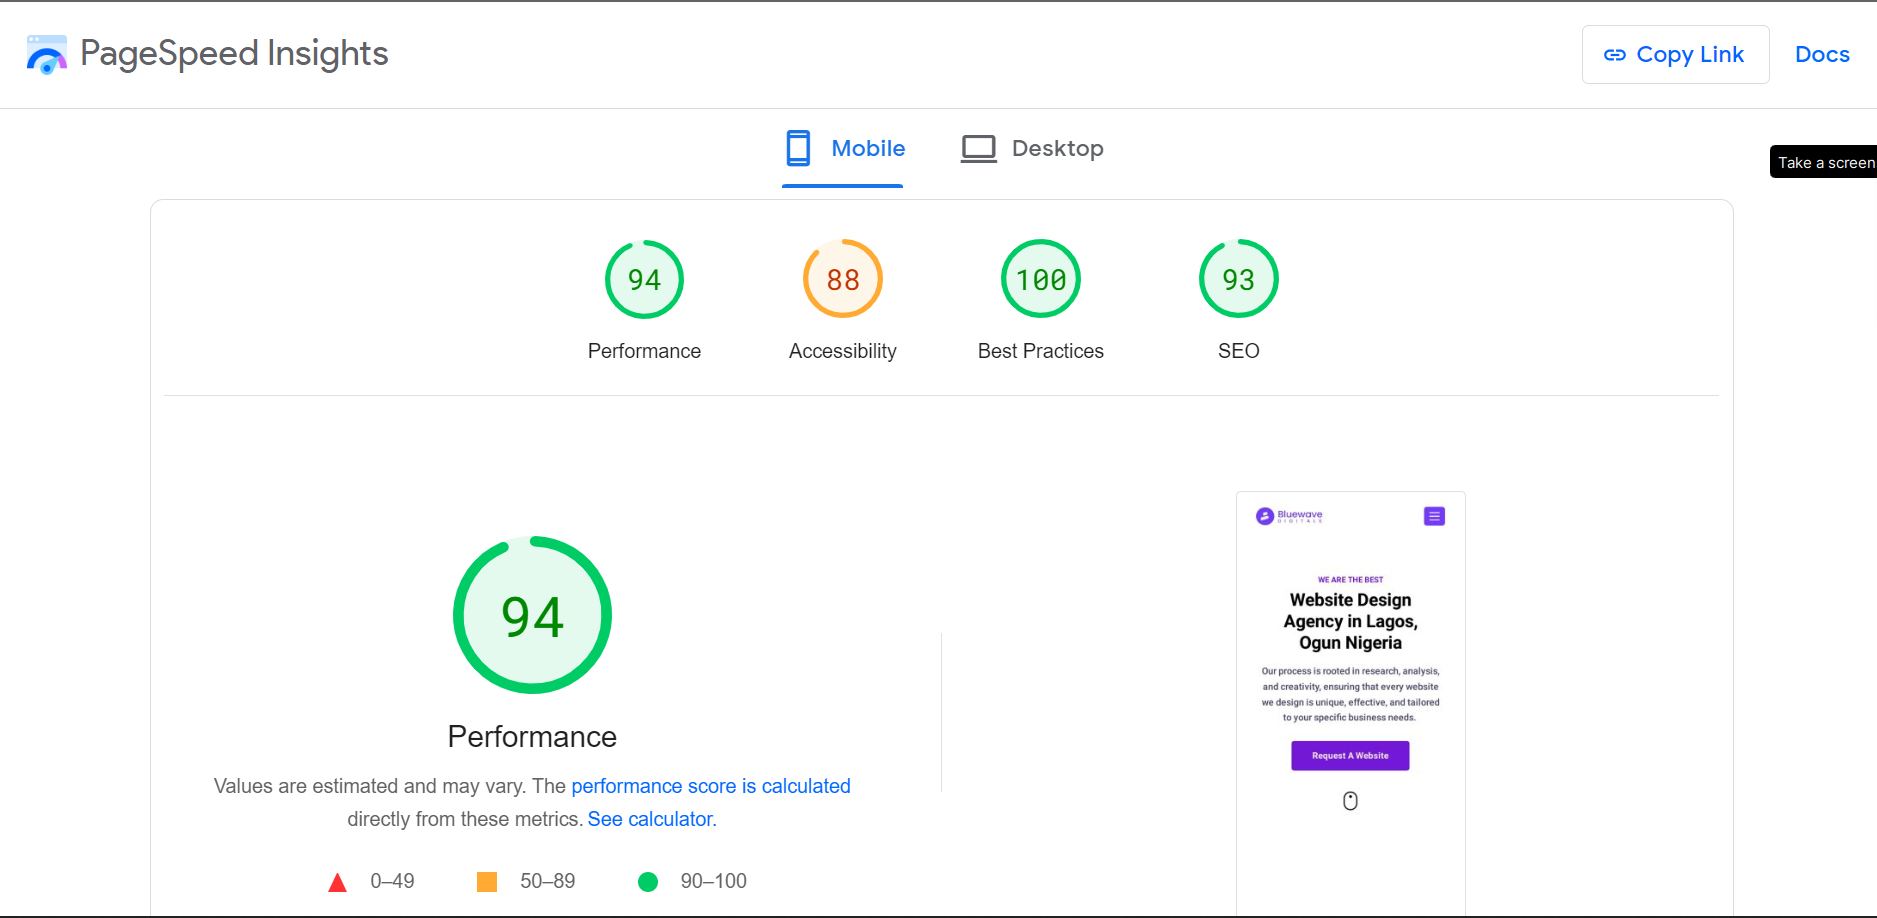
Task: Click the large 94 Performance progress ring
Action: point(532,615)
